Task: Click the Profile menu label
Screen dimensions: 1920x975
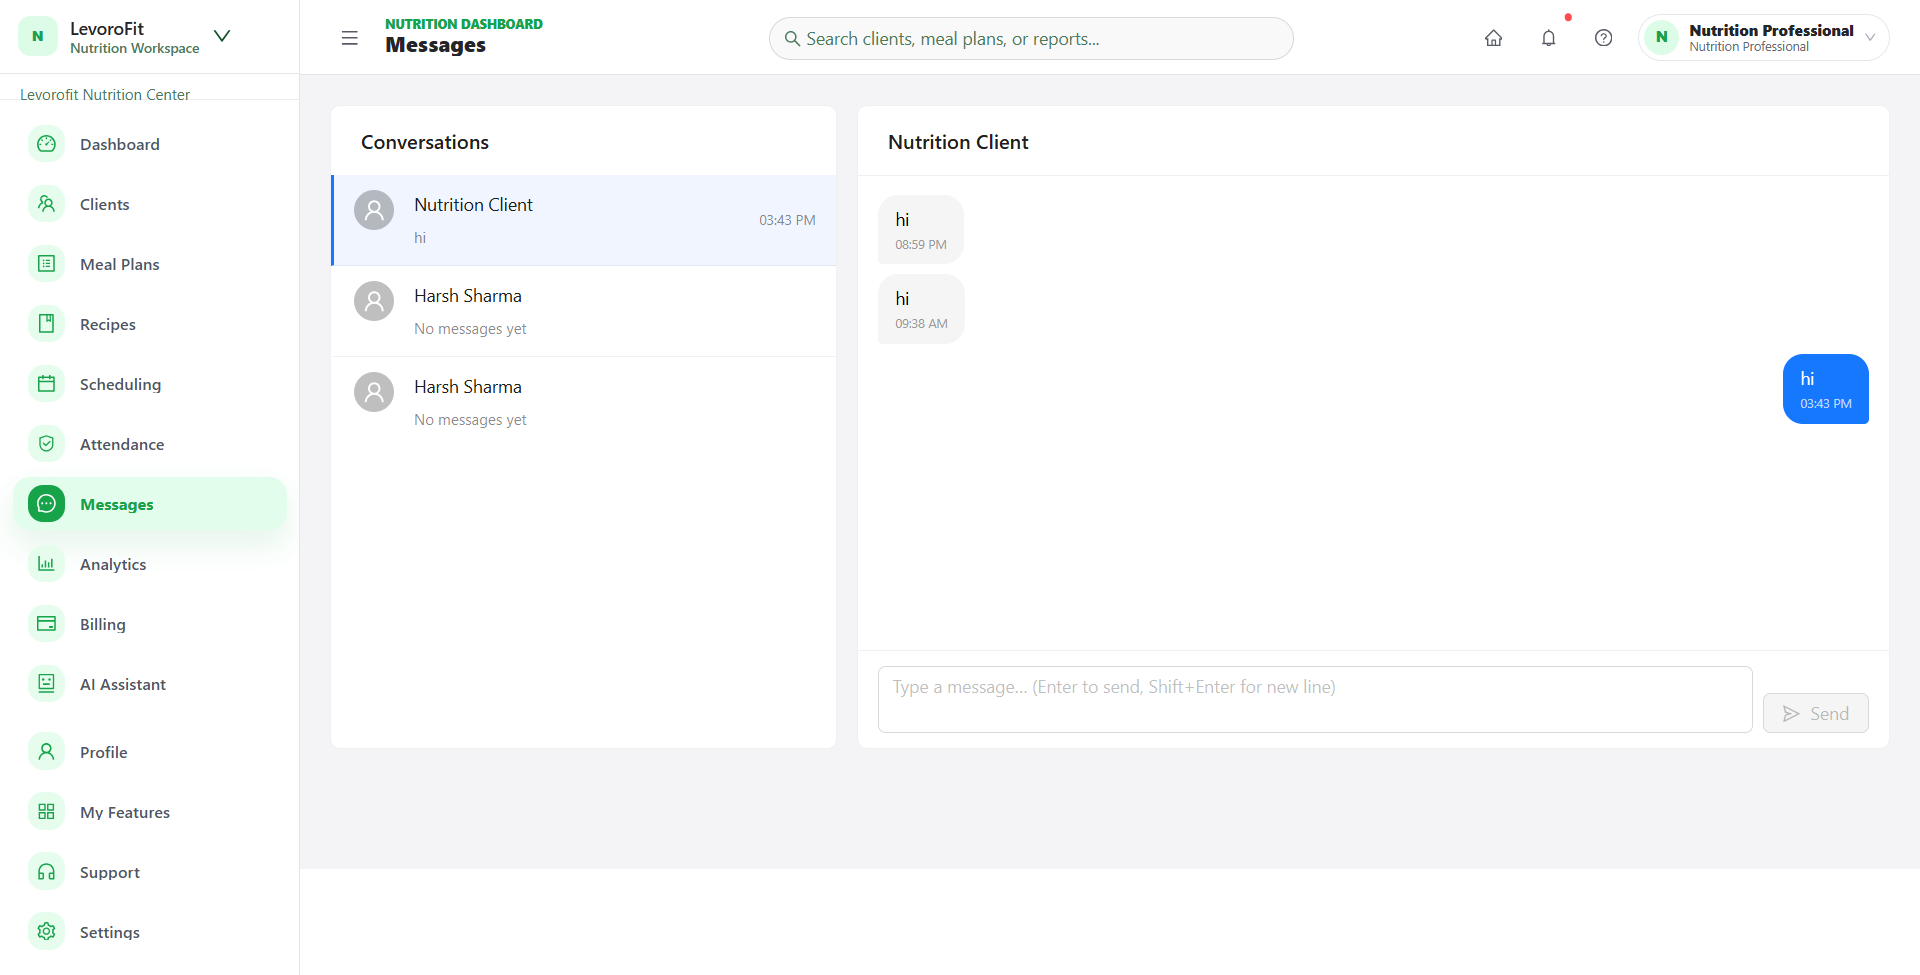Action: pos(104,752)
